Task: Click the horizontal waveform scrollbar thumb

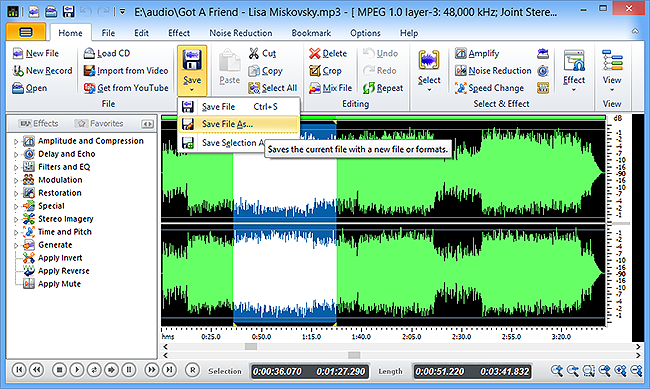Action: (251, 346)
